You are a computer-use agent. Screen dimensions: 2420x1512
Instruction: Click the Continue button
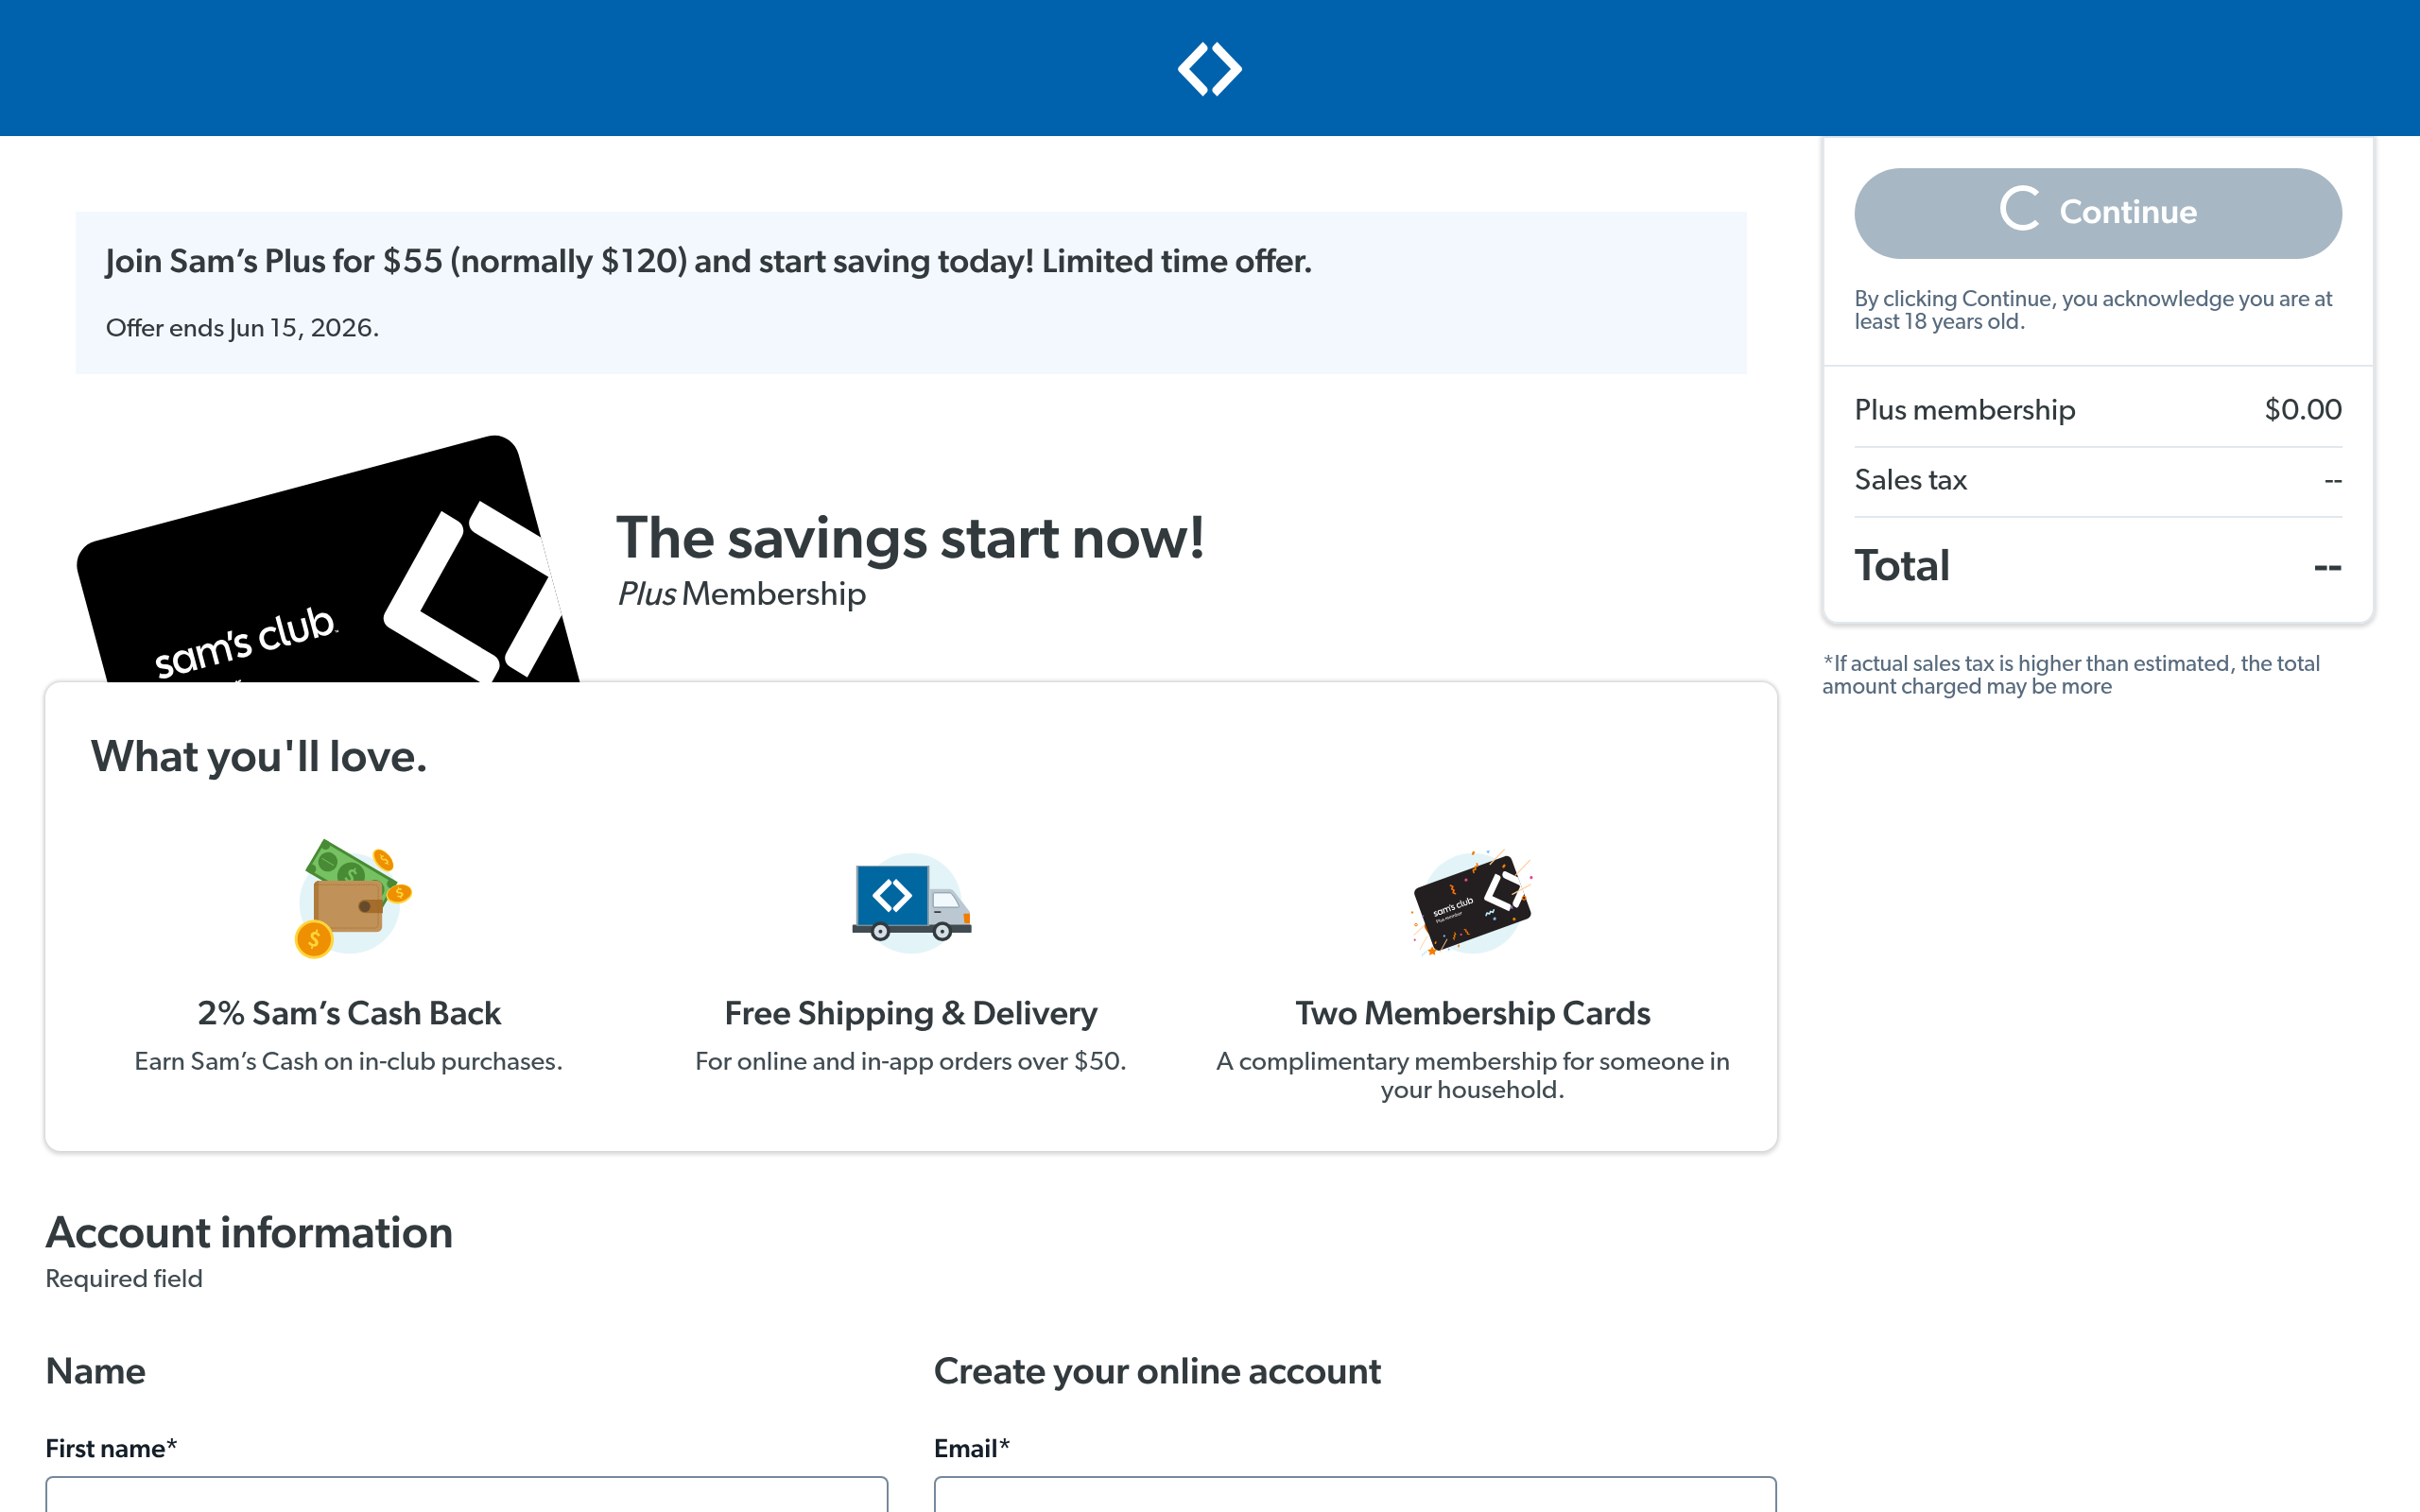tap(2097, 213)
